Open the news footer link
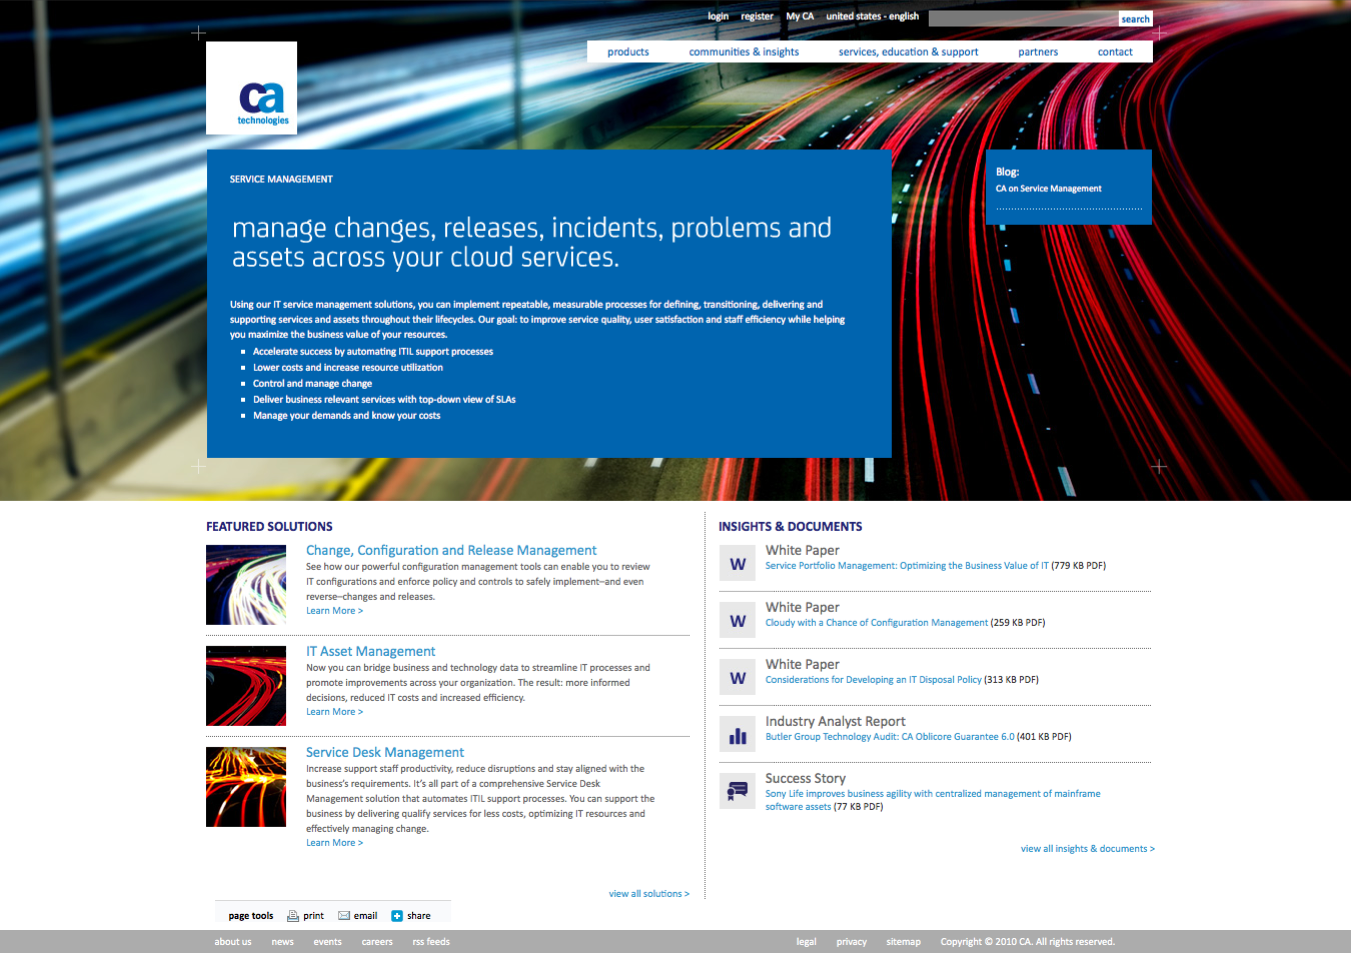The width and height of the screenshot is (1351, 953). point(283,942)
